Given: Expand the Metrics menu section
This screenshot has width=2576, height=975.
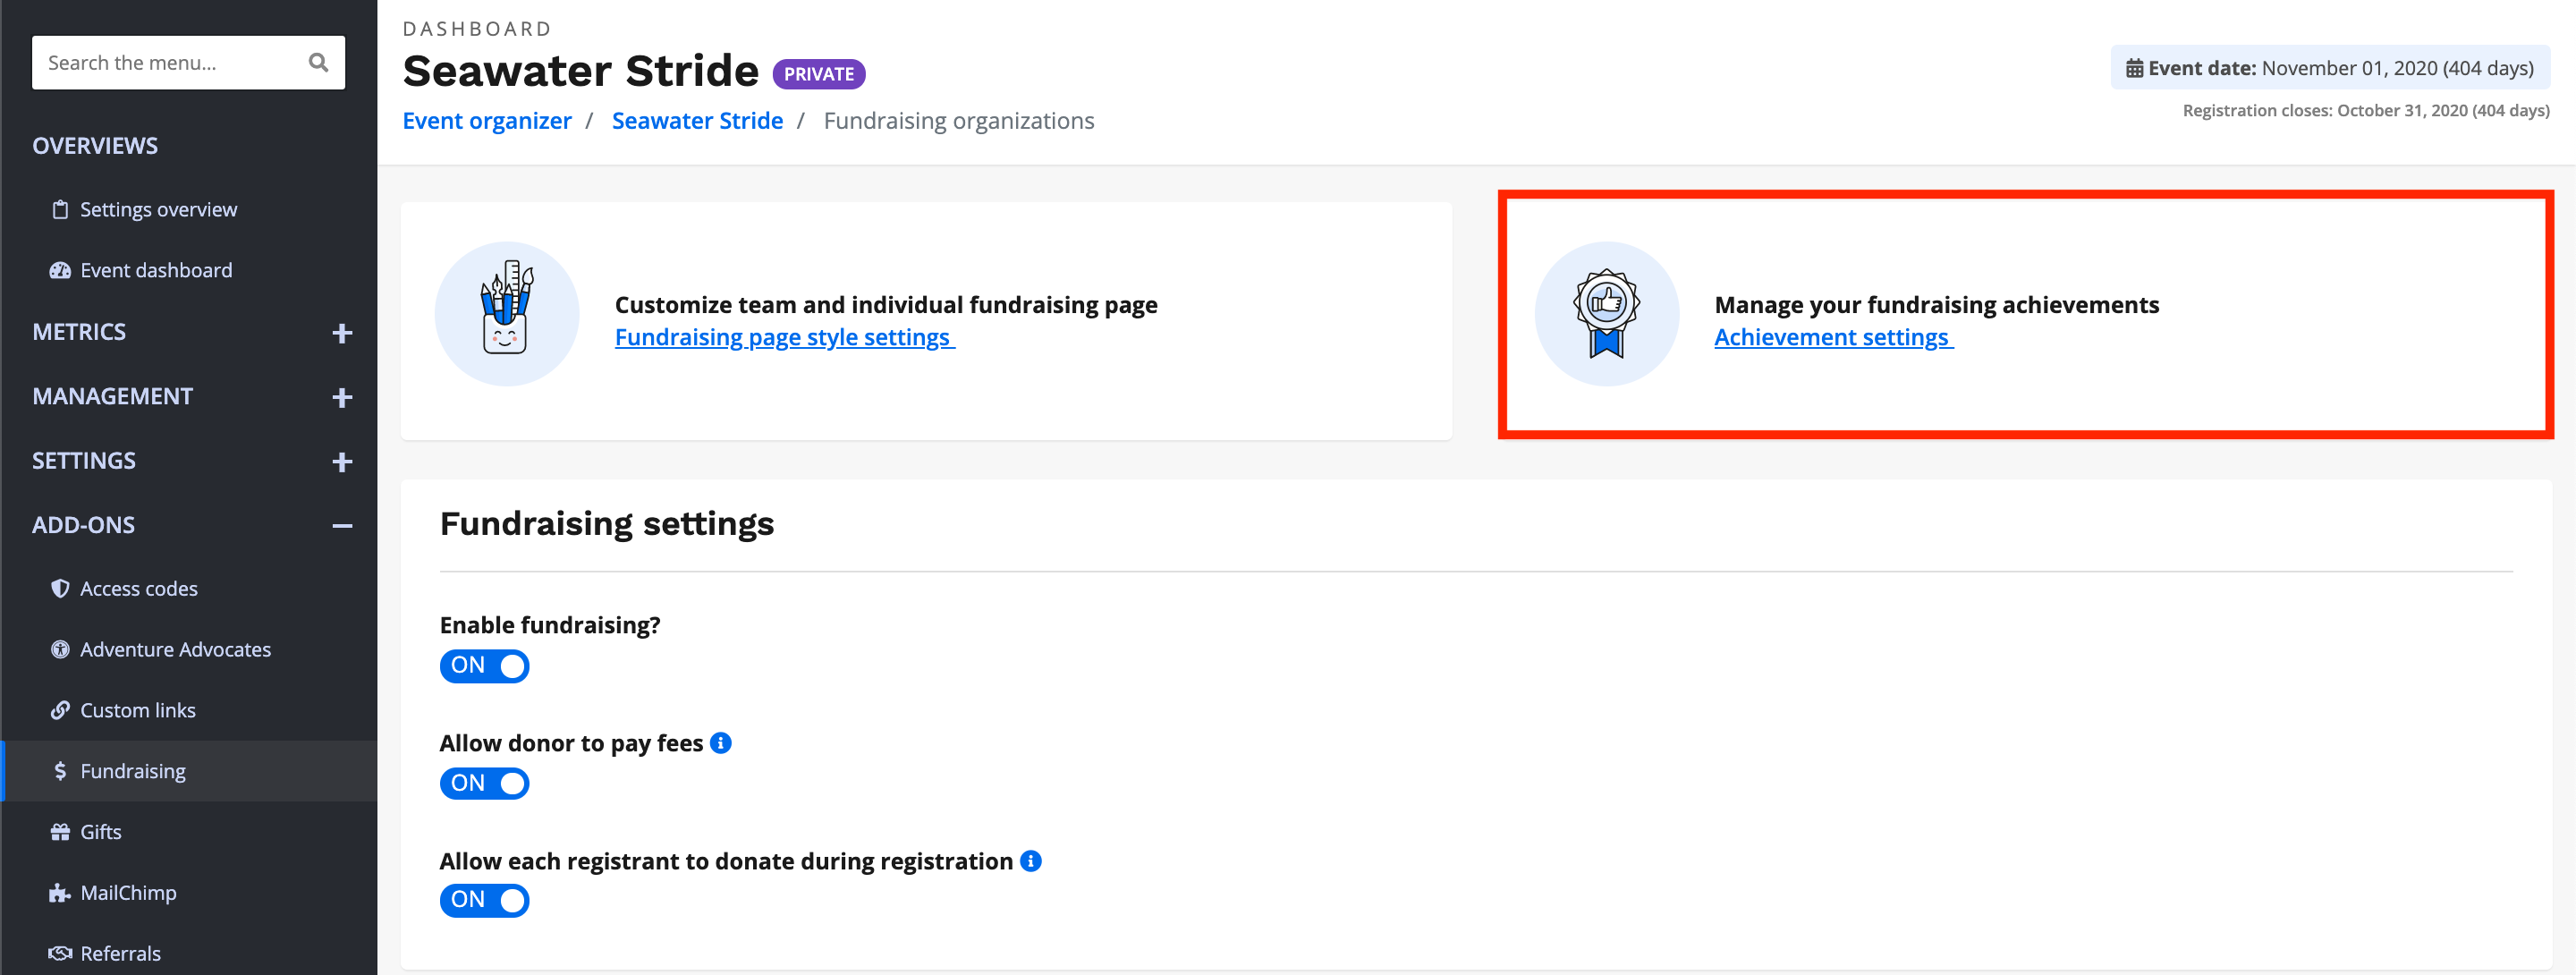Looking at the screenshot, I should 342,333.
